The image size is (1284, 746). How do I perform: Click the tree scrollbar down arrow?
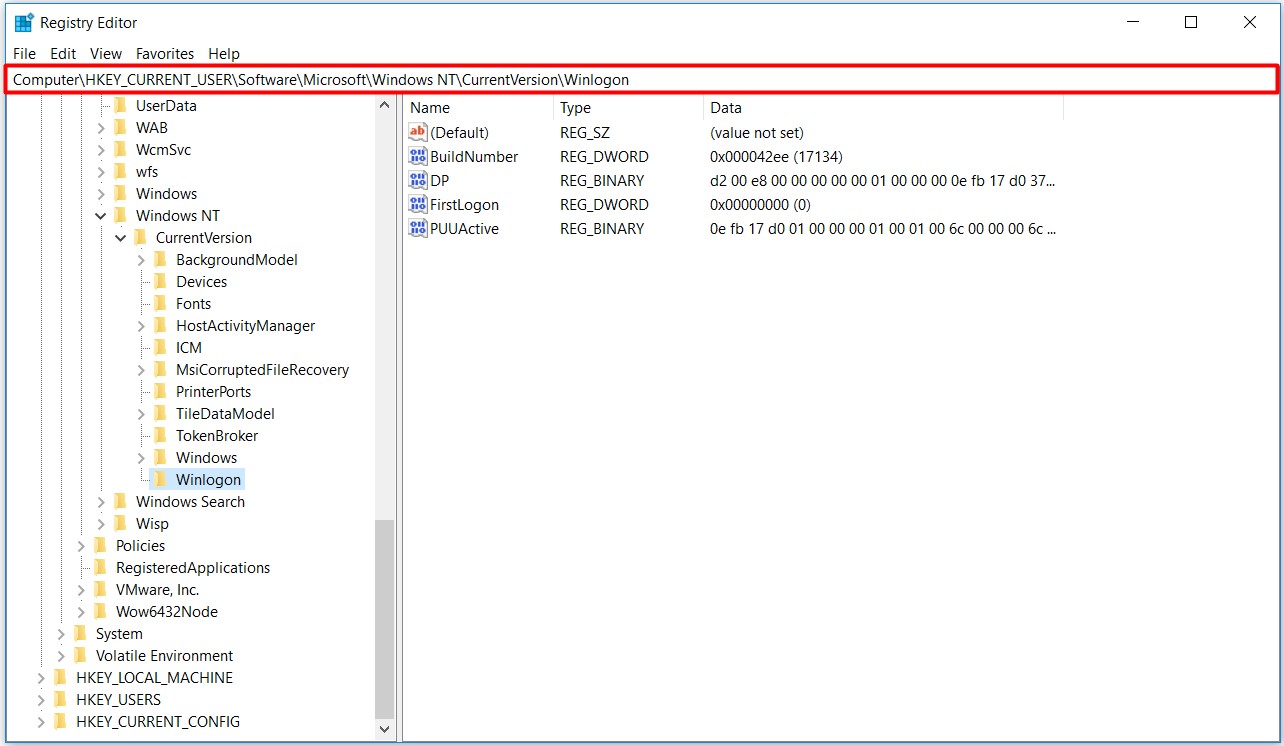coord(385,730)
